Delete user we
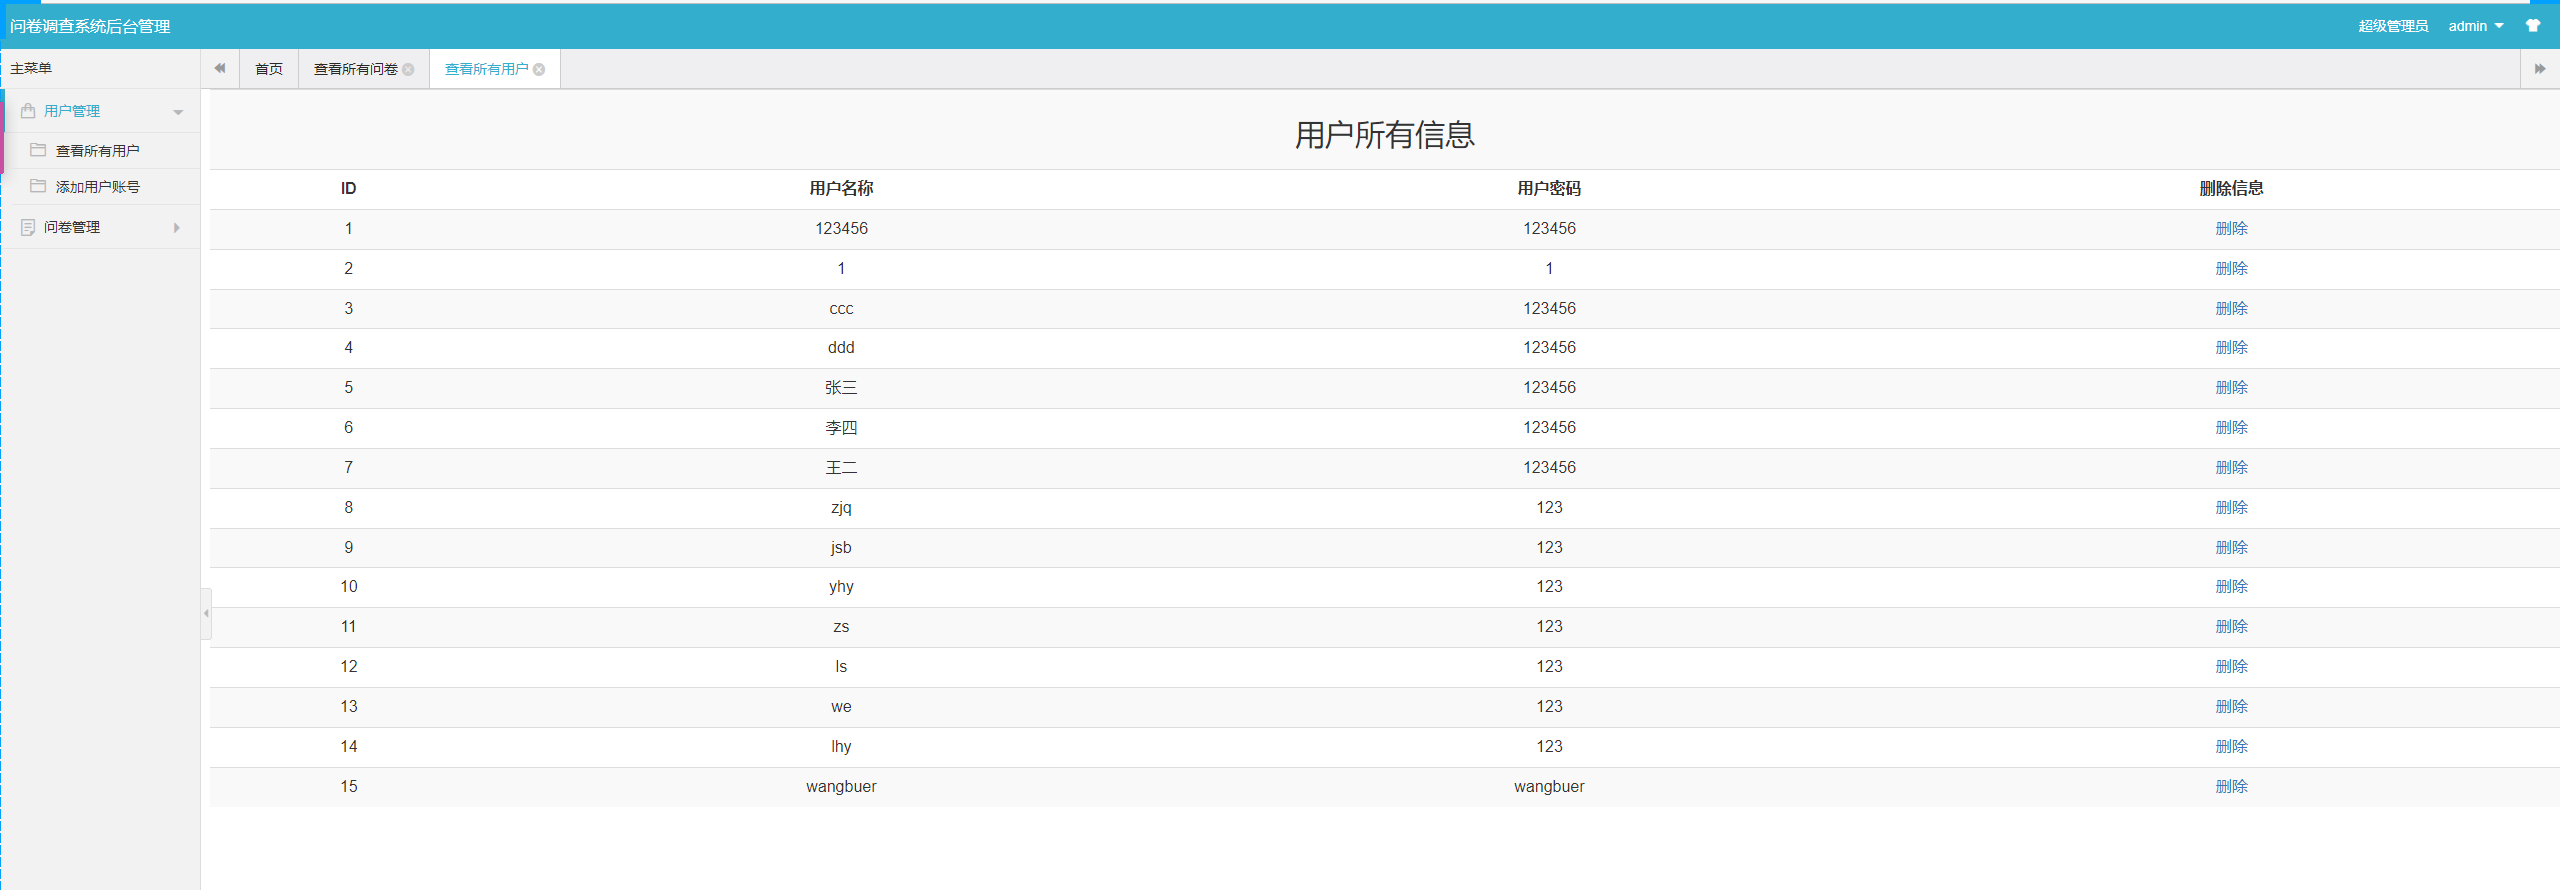 coord(2231,706)
